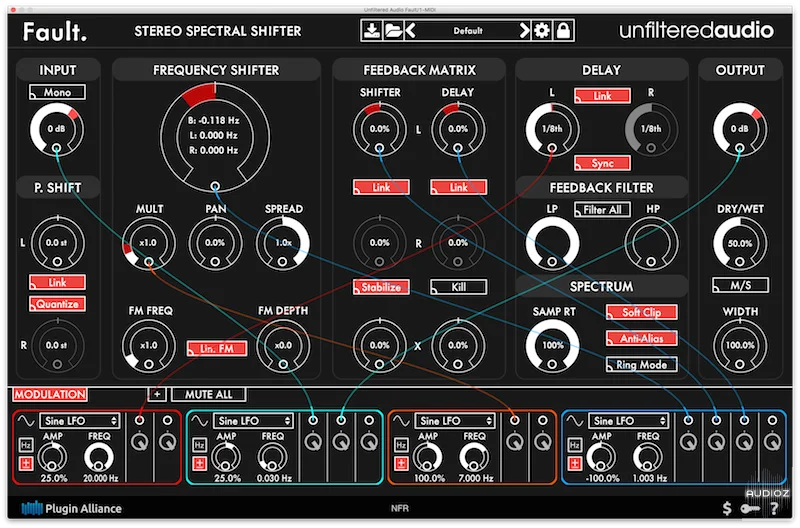Go to next preset arrow
The image size is (800, 528).
(x=524, y=31)
